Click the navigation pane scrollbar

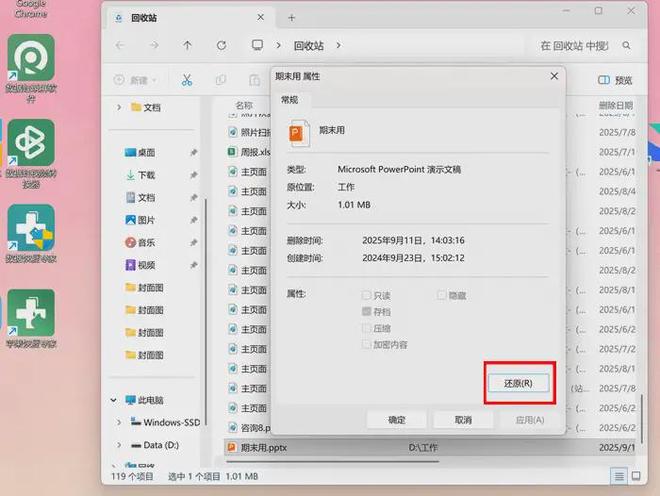point(206,312)
